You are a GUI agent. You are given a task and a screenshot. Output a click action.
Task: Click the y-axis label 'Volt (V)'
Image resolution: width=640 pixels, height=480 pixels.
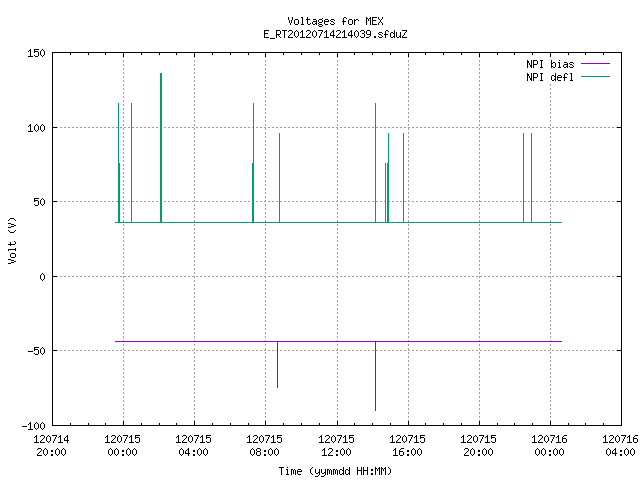coord(12,240)
